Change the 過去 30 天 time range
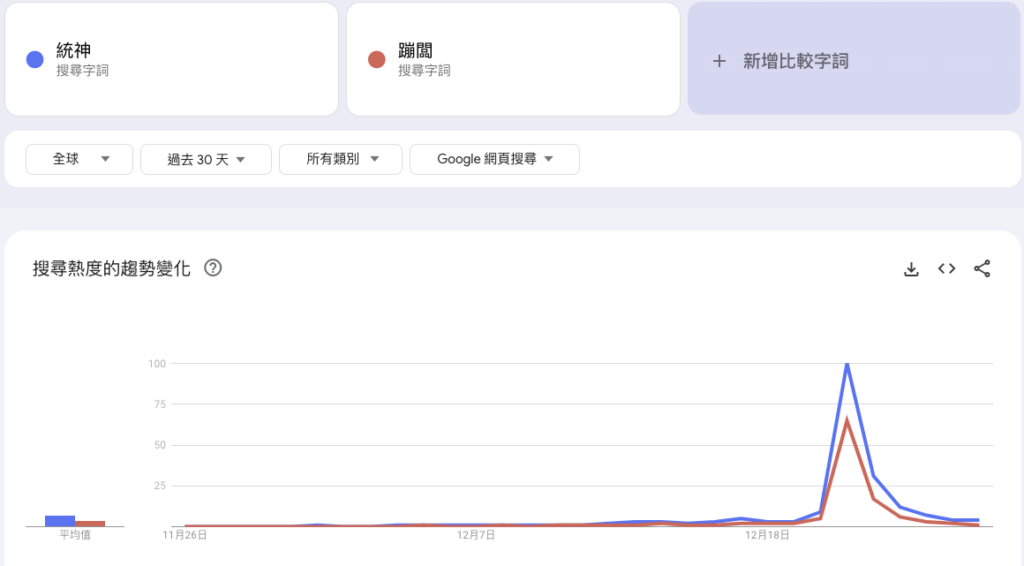Viewport: 1024px width, 566px height. 206,159
